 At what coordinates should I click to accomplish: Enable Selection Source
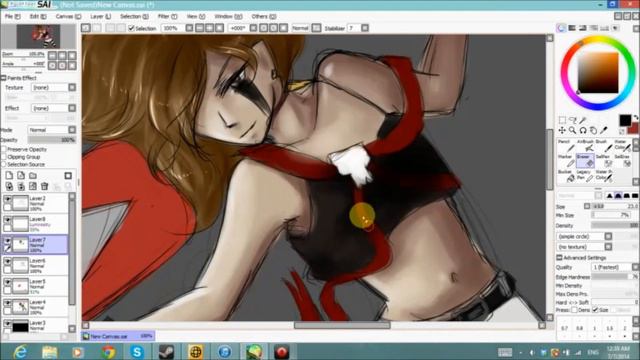pyautogui.click(x=4, y=164)
